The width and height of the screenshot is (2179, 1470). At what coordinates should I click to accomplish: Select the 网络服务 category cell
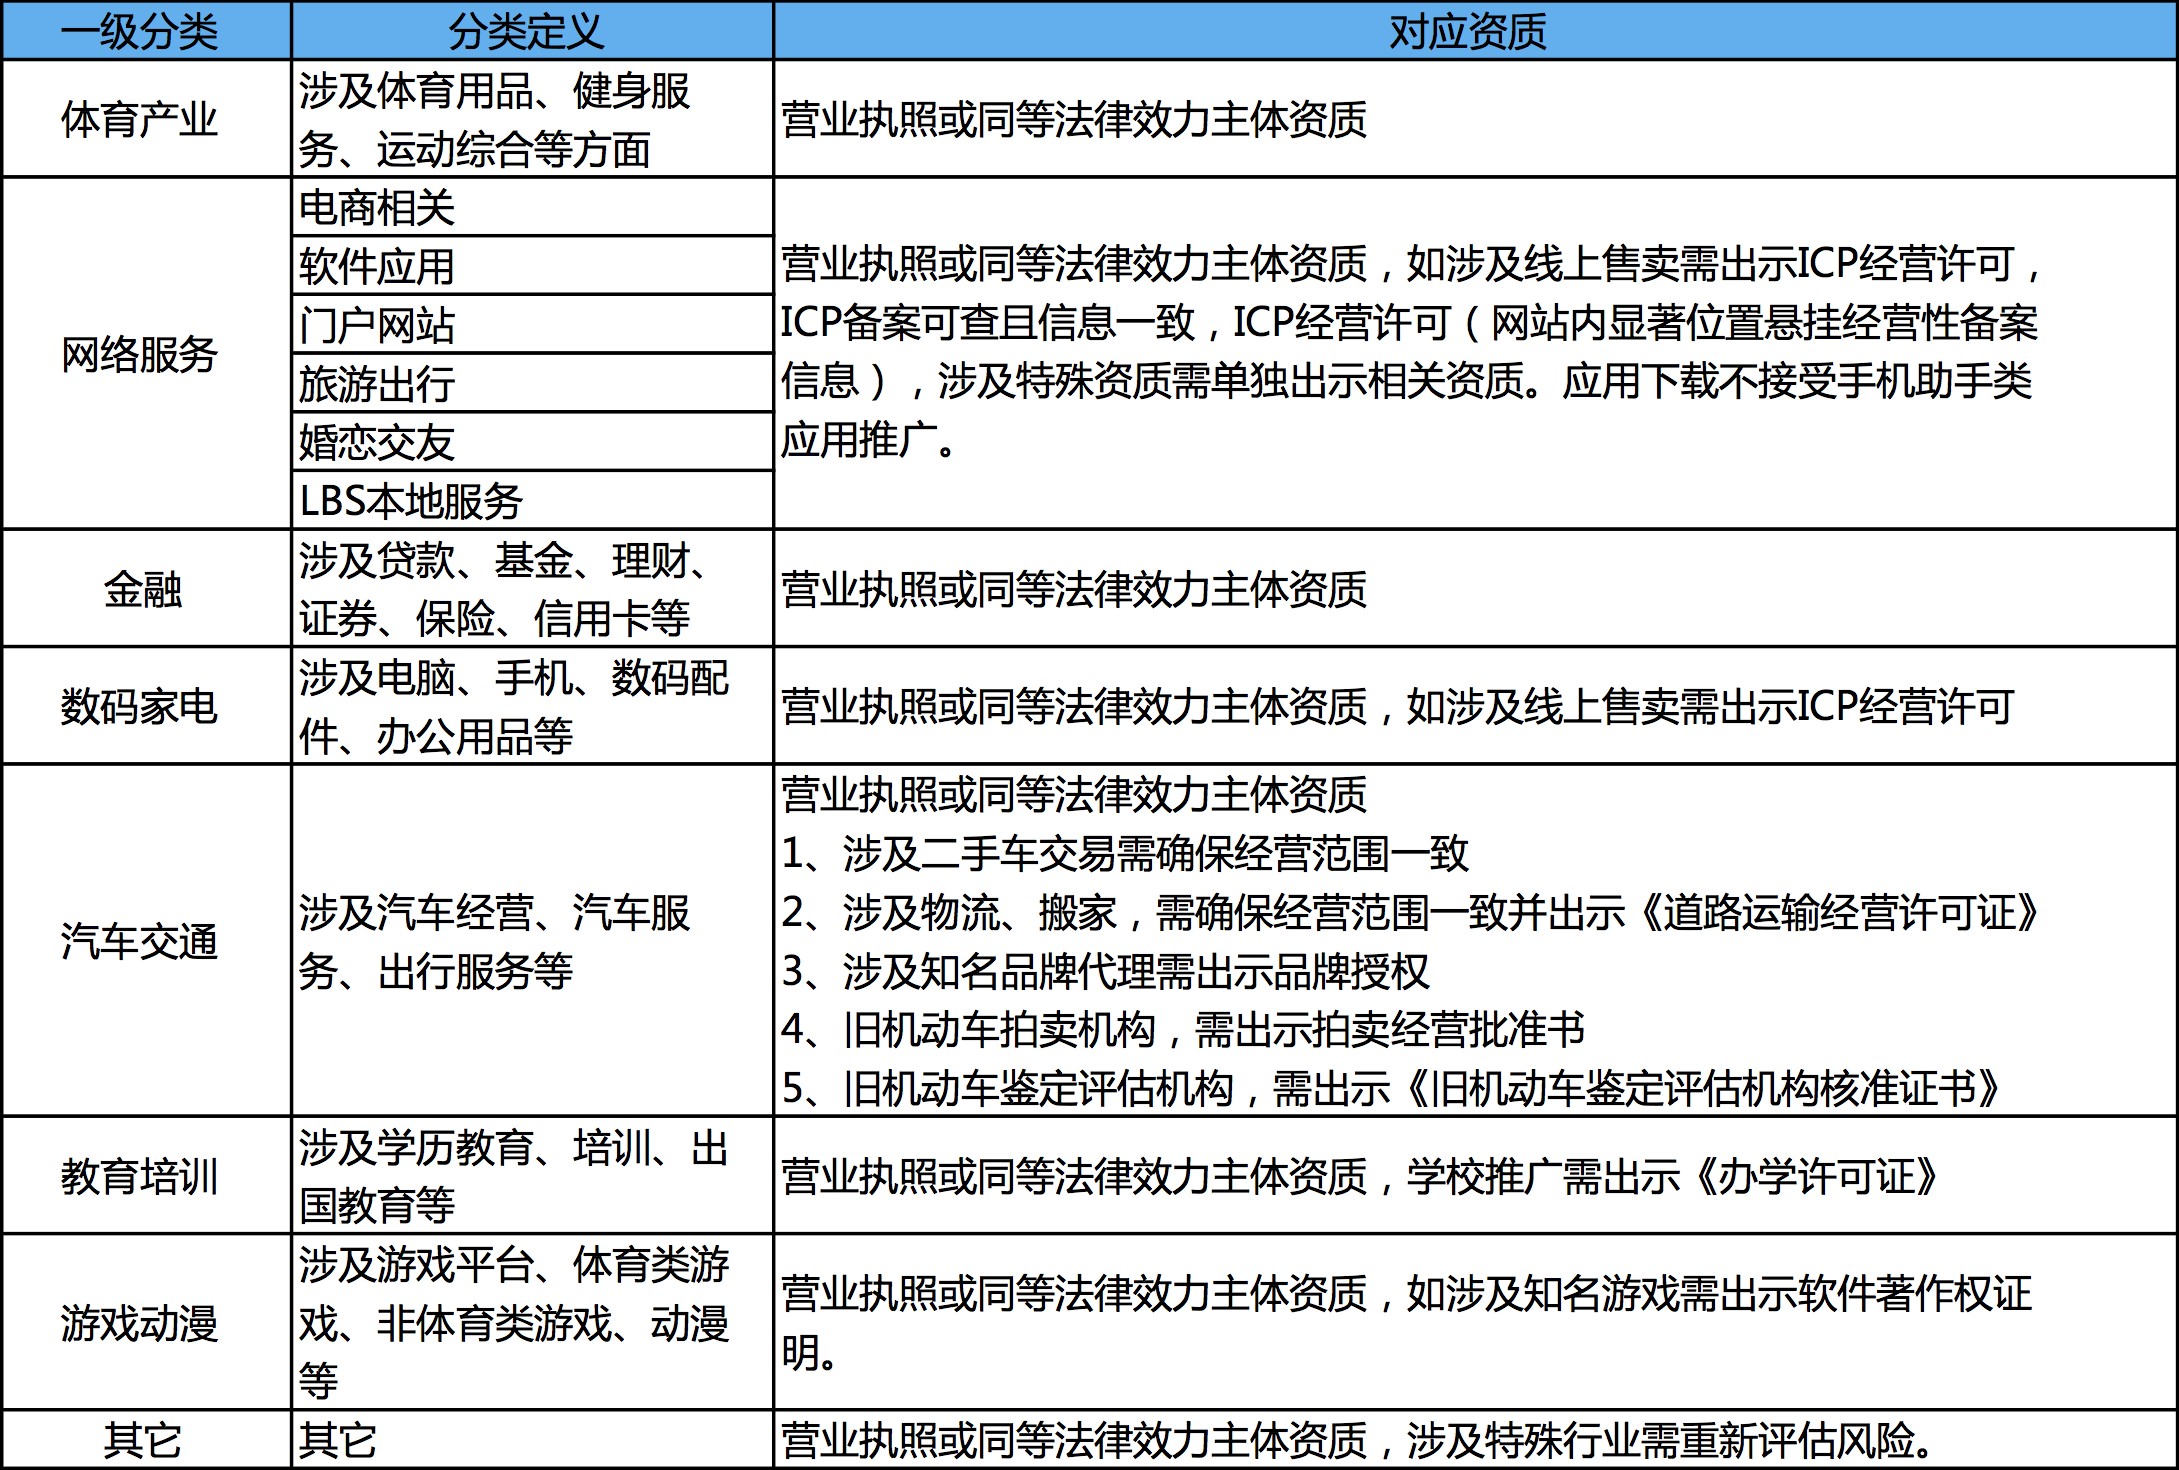coord(139,354)
